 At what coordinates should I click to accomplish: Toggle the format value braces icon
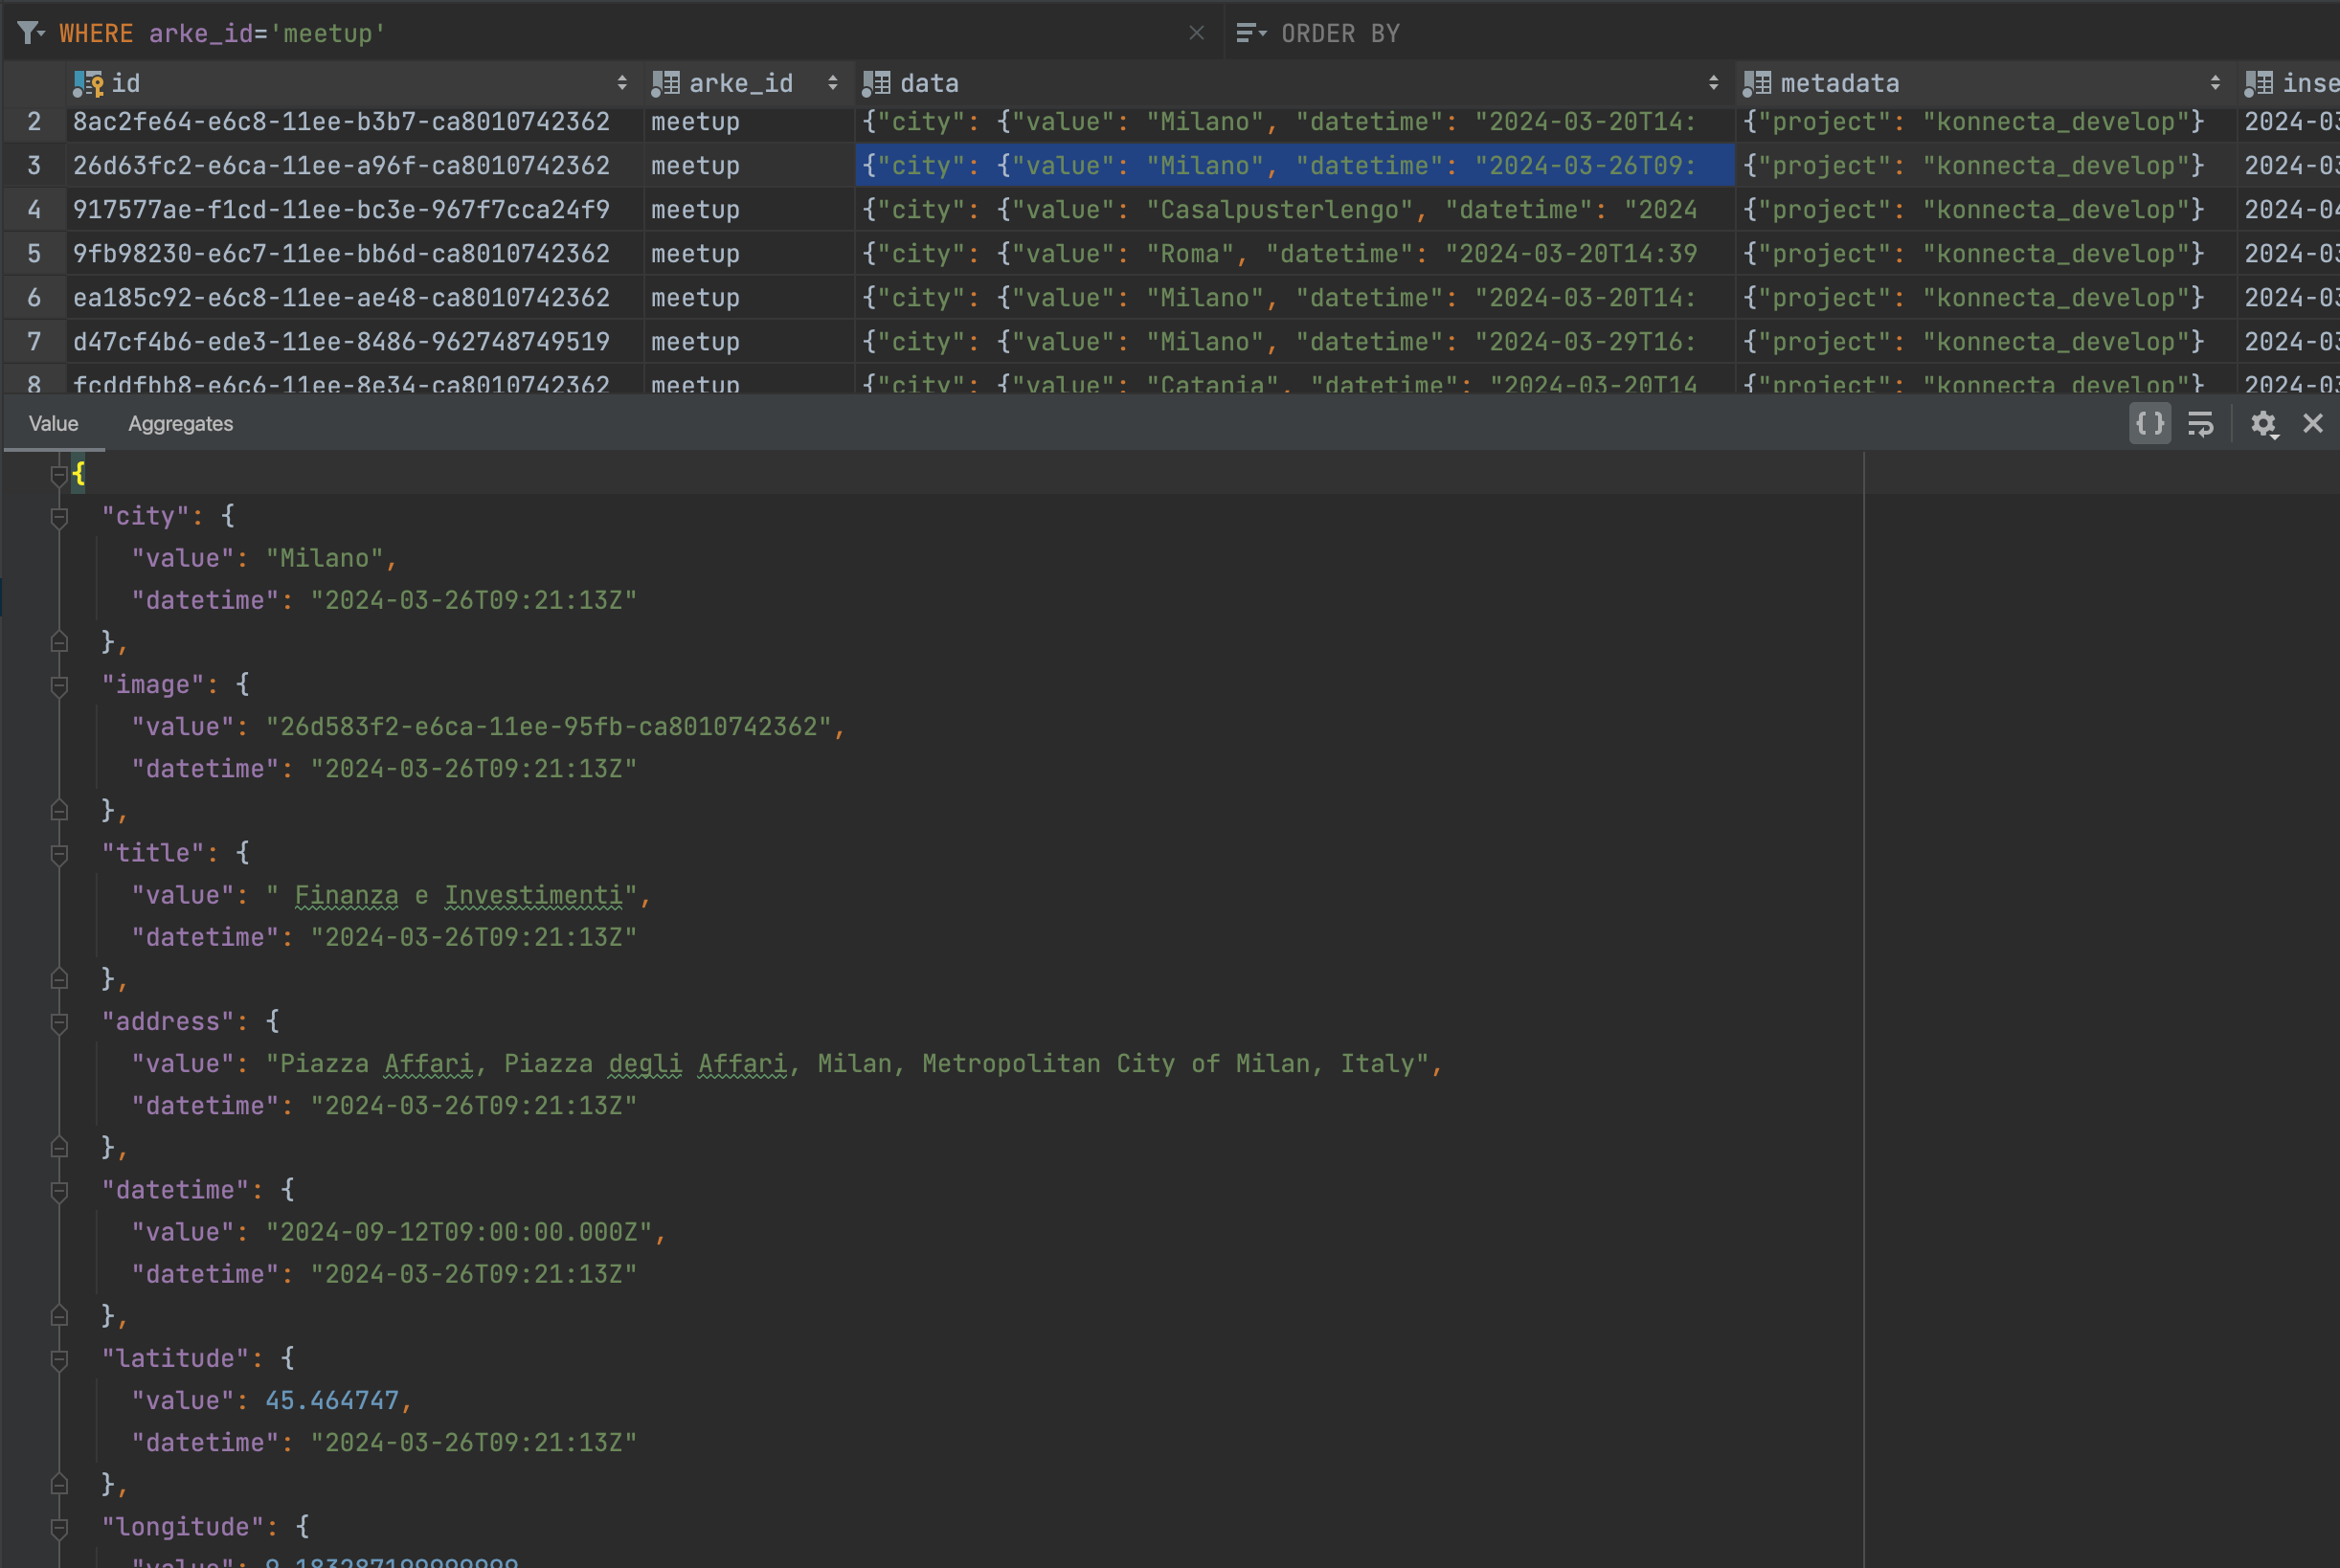[2149, 424]
